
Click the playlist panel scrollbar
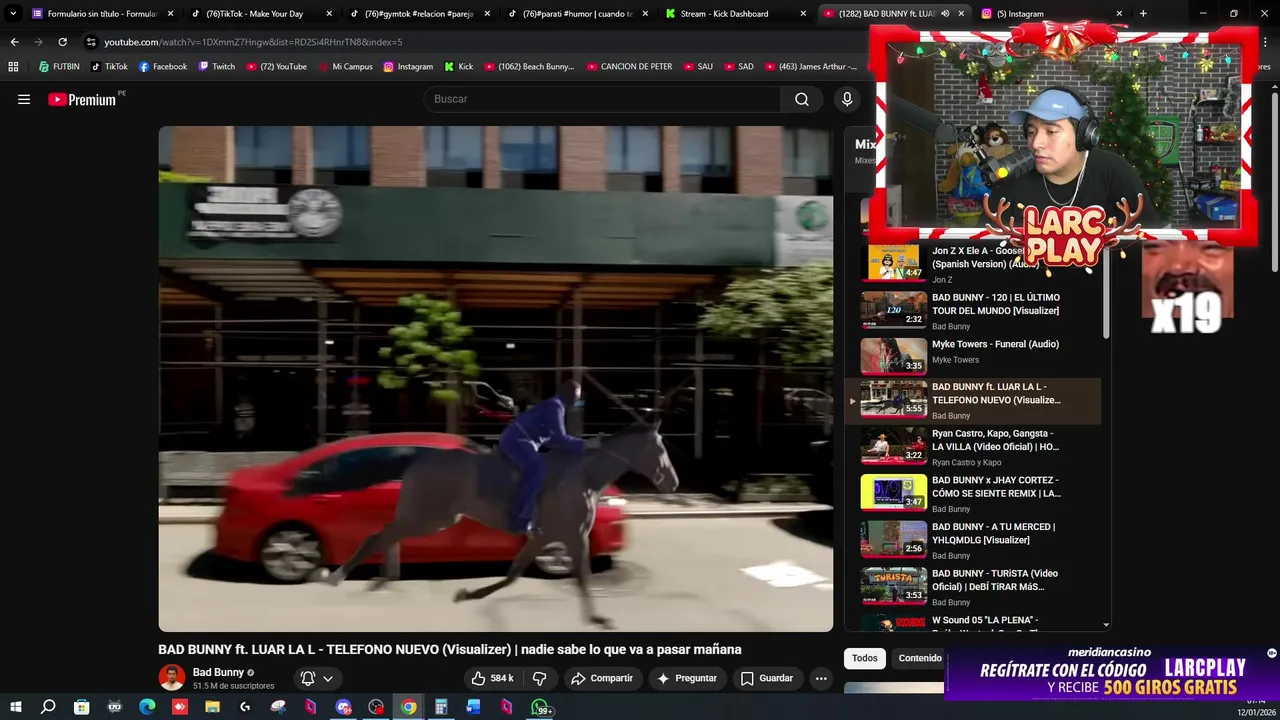click(x=1106, y=290)
